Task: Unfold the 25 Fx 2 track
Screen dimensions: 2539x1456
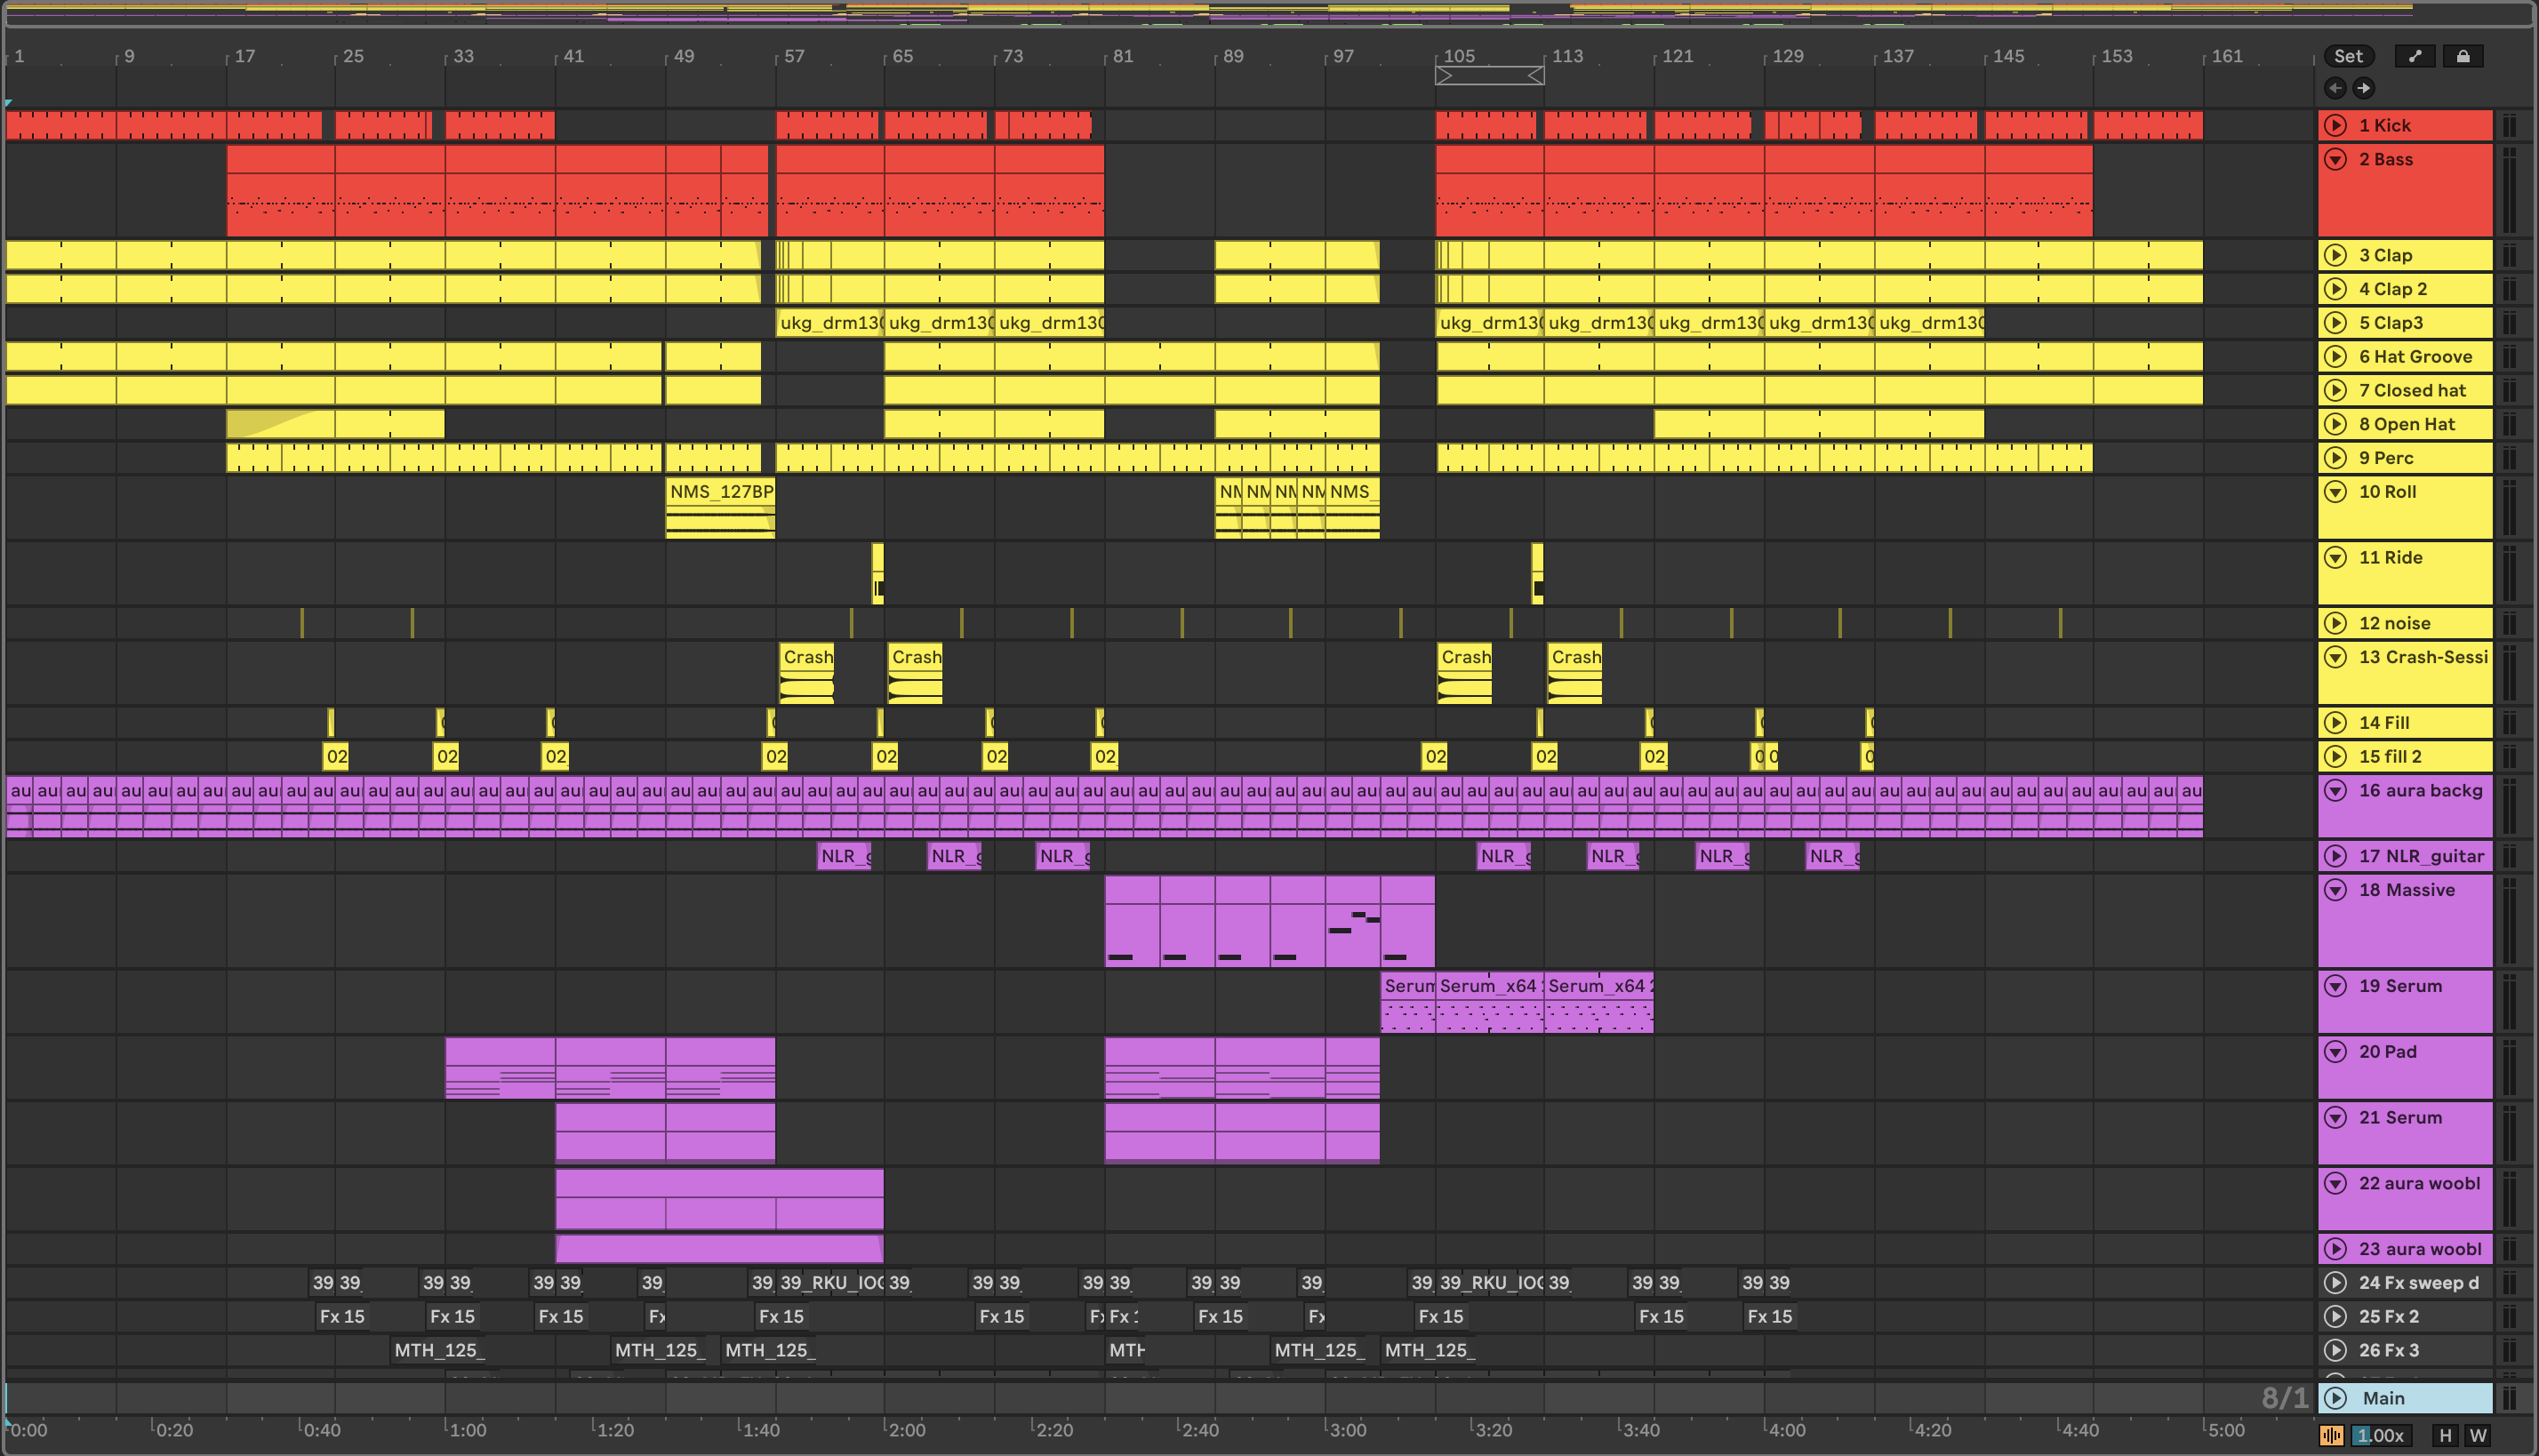Action: click(x=2336, y=1316)
